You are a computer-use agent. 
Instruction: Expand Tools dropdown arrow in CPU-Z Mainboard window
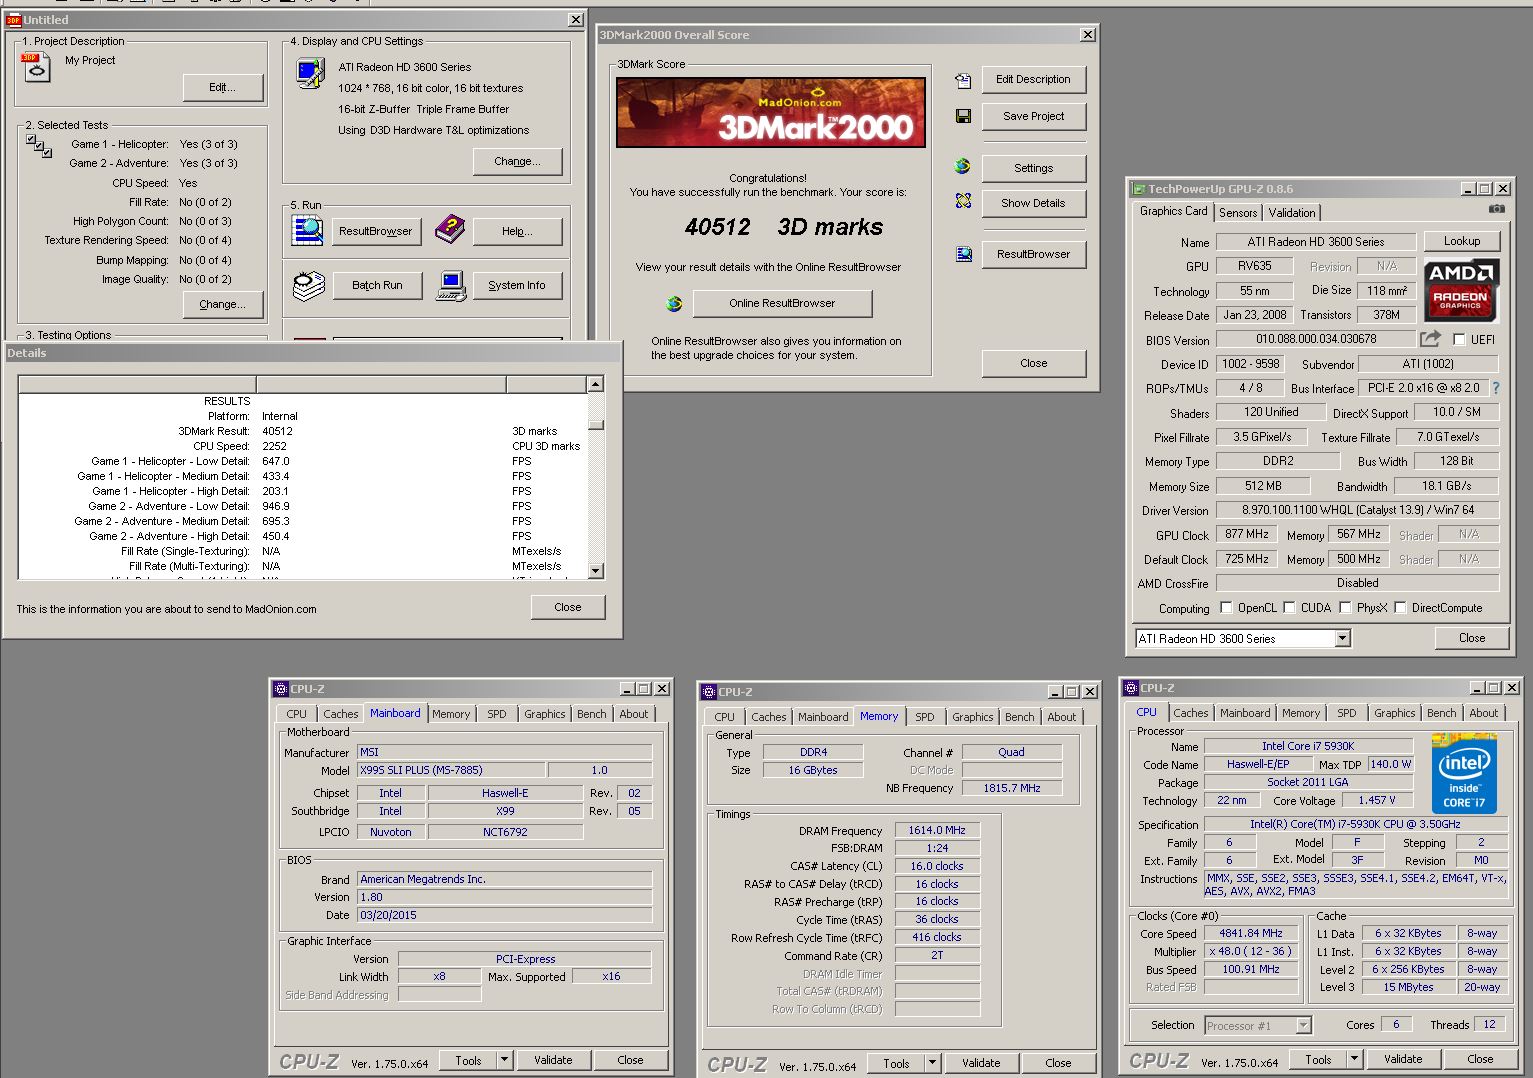pos(504,1060)
